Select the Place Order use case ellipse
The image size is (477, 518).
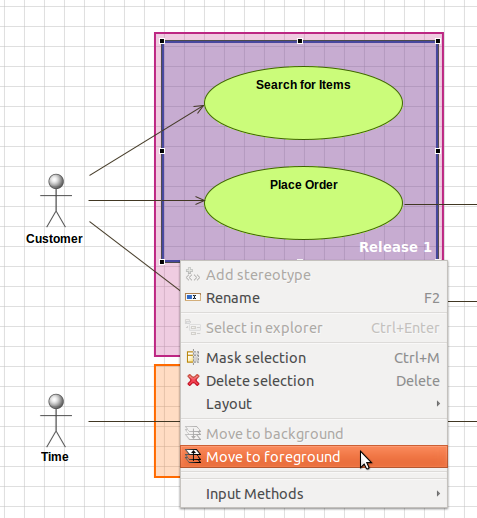[x=303, y=203]
